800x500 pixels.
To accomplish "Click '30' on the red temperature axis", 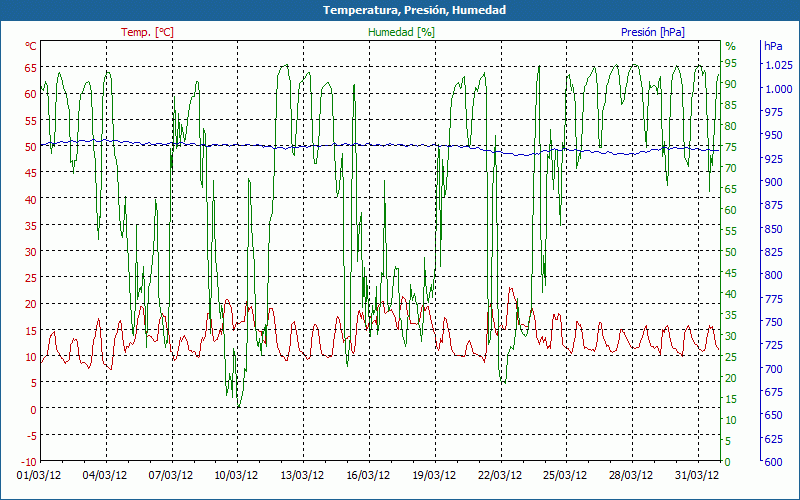I will 31,252.
